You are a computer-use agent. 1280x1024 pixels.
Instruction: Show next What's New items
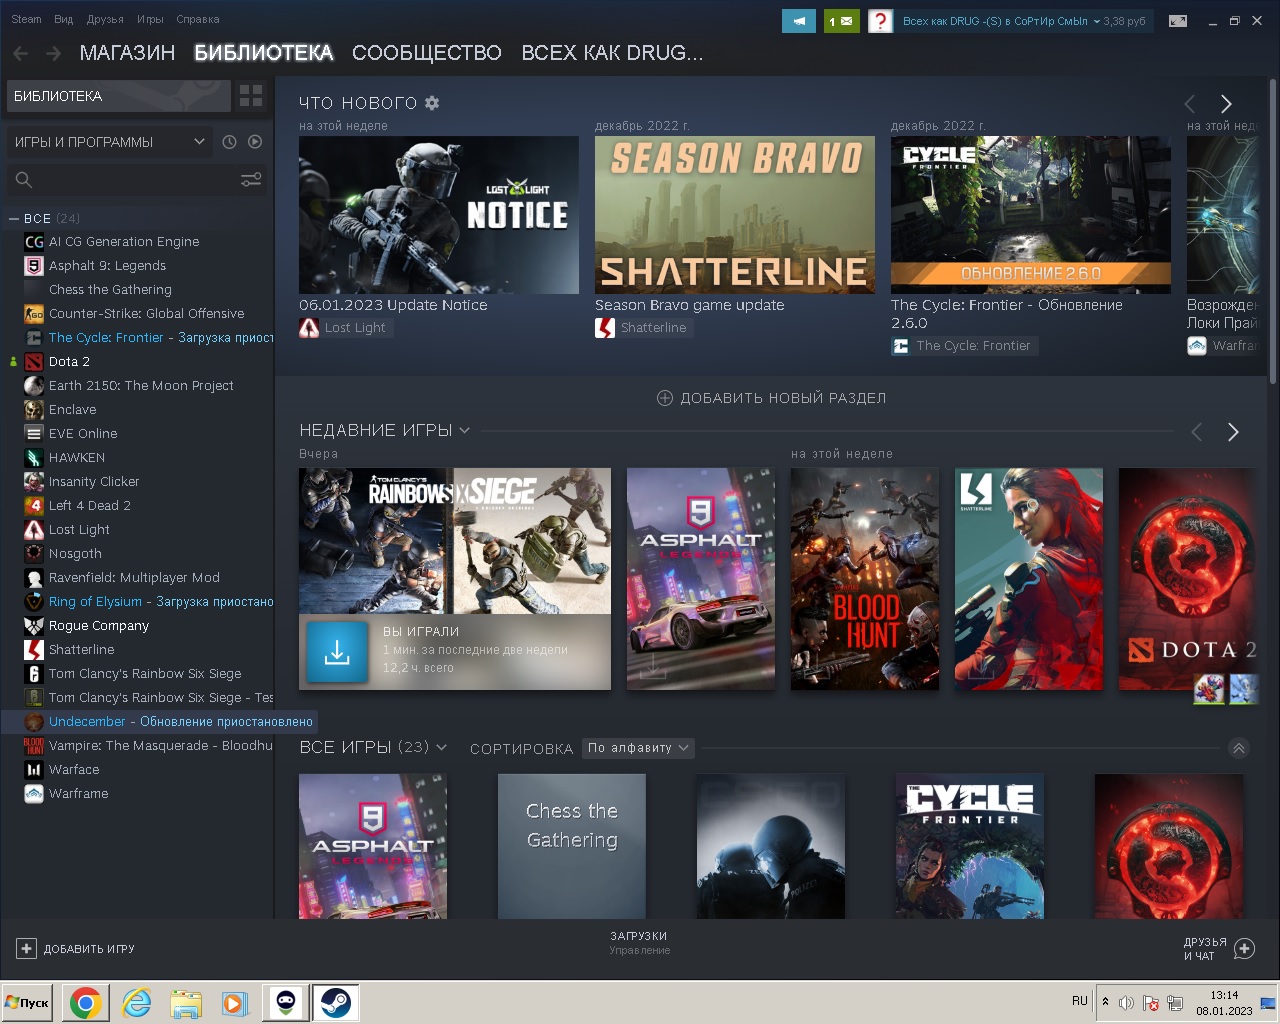(x=1226, y=104)
